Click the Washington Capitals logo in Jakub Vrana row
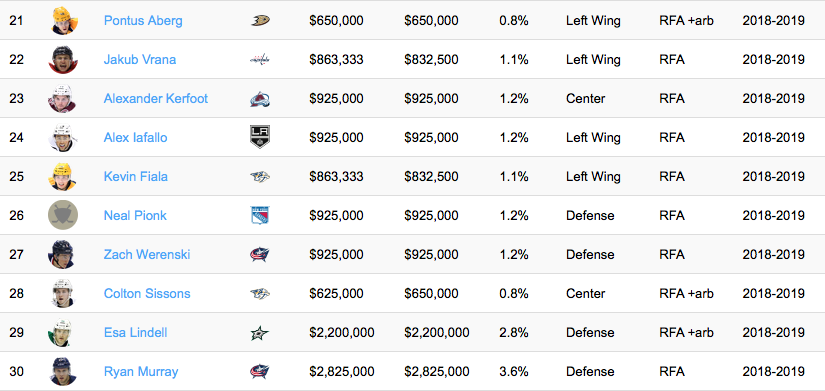Viewport: 825px width, 391px height. pos(260,59)
